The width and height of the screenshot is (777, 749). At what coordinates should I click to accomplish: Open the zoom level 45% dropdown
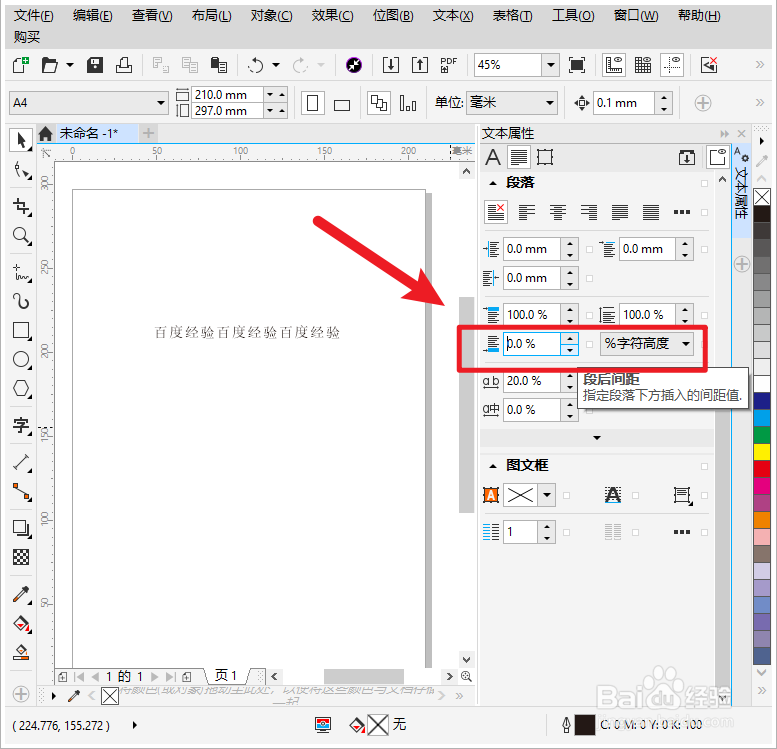pos(551,65)
